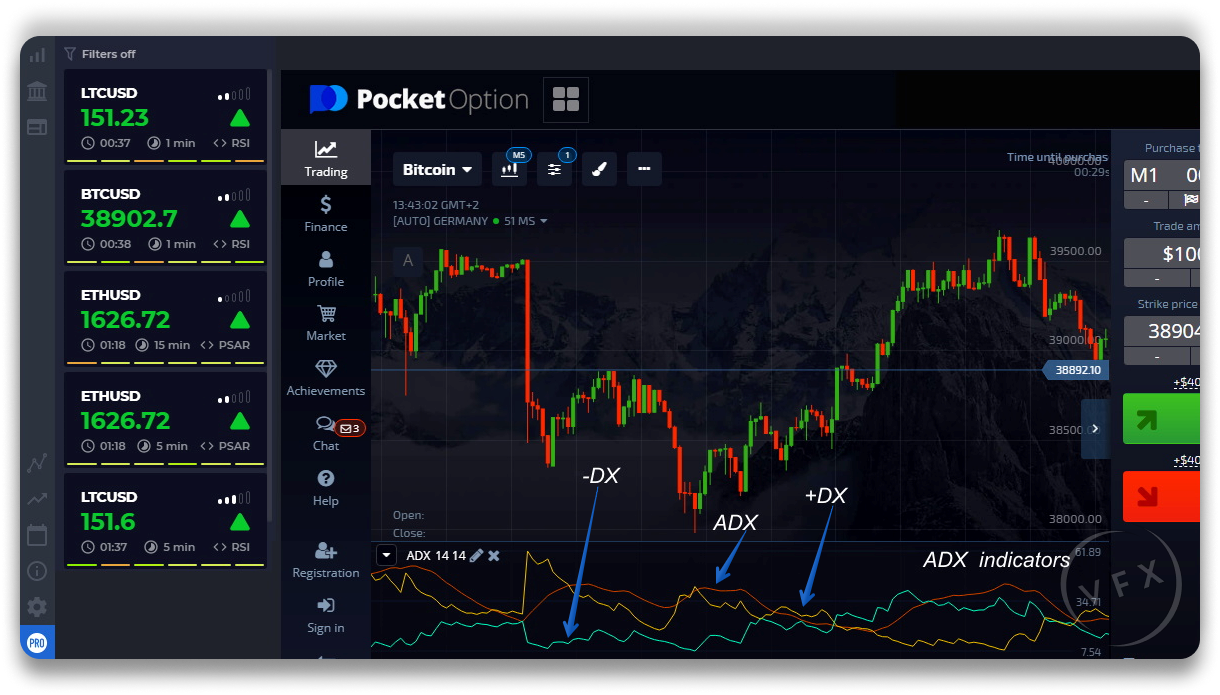
Task: Select the LTCUSD 151.23 signal card
Action: click(x=165, y=117)
